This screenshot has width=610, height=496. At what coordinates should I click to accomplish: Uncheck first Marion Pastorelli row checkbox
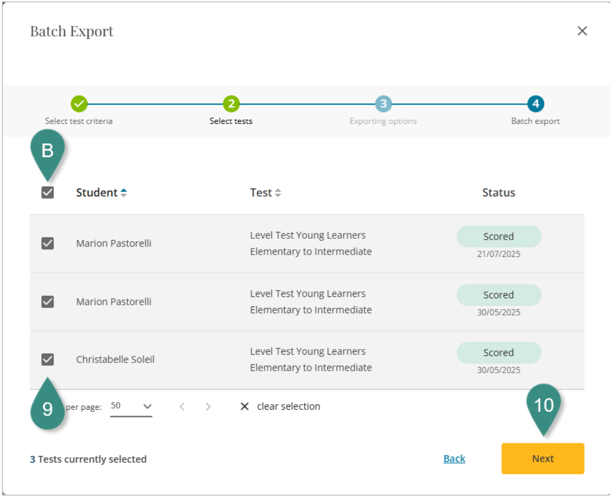[47, 243]
